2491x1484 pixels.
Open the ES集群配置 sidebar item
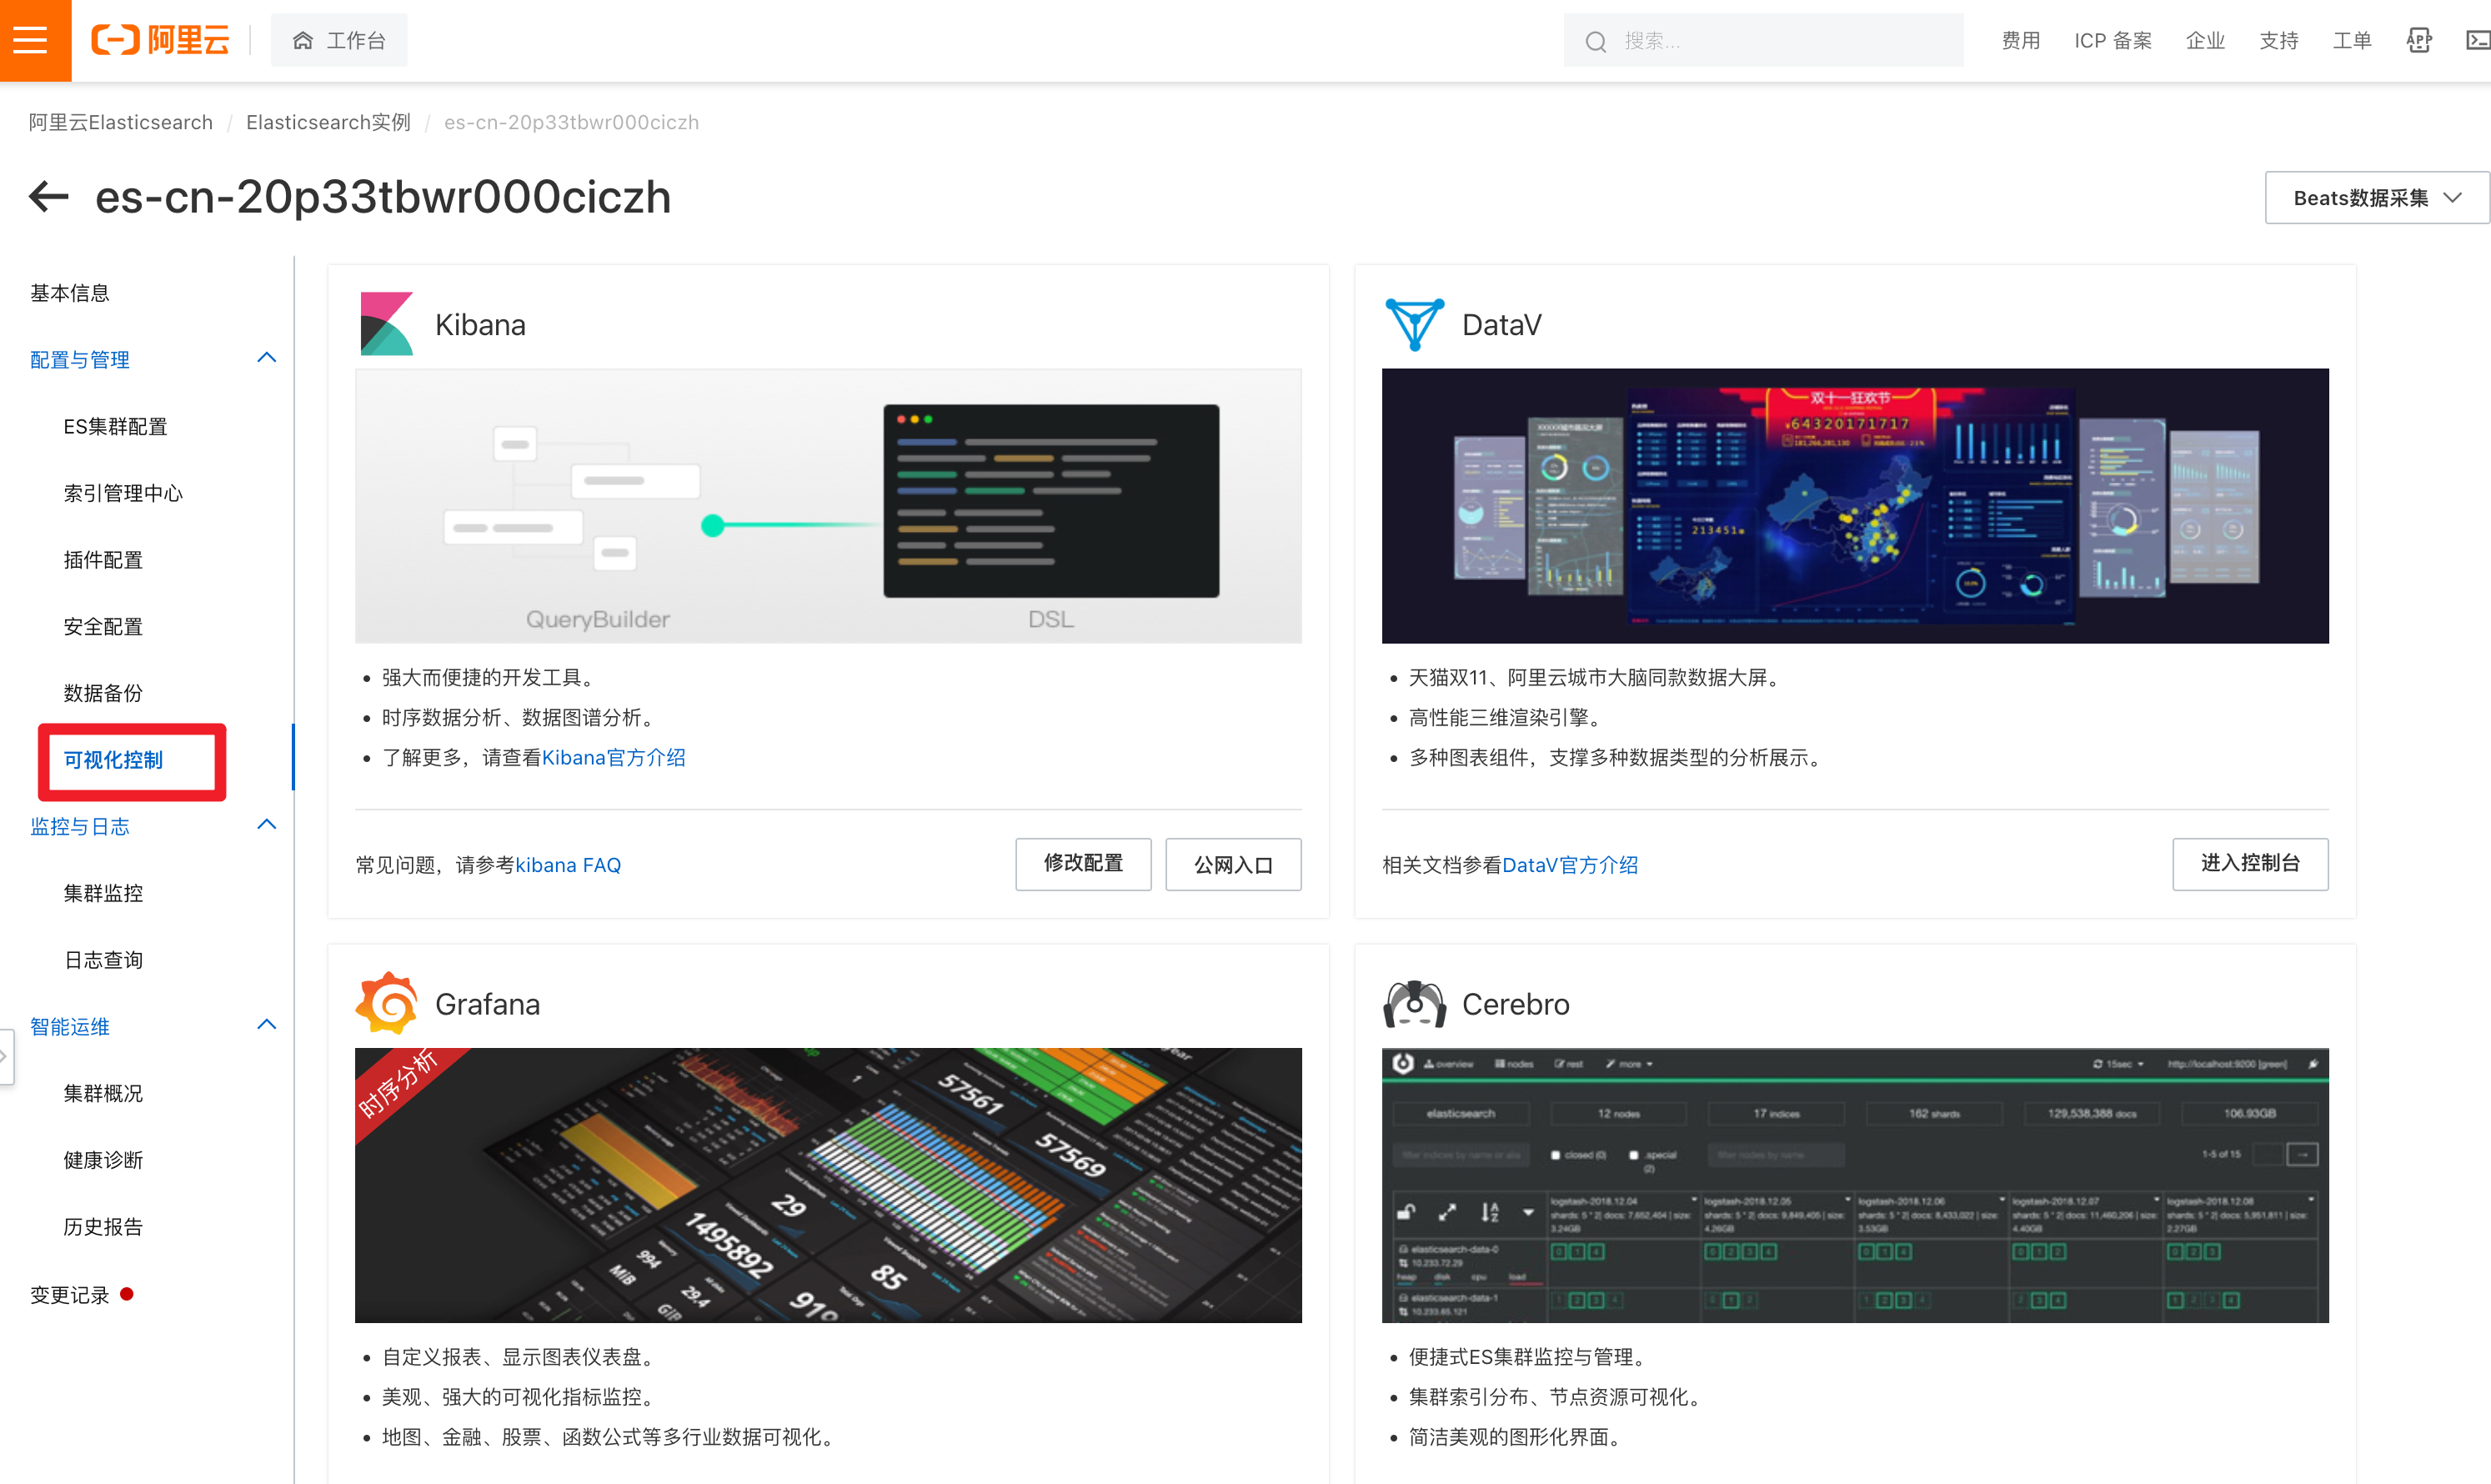tap(115, 427)
